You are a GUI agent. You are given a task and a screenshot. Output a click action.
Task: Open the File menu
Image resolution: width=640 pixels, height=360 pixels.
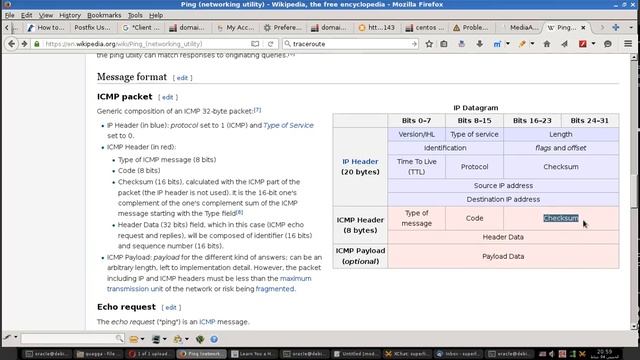coord(9,15)
